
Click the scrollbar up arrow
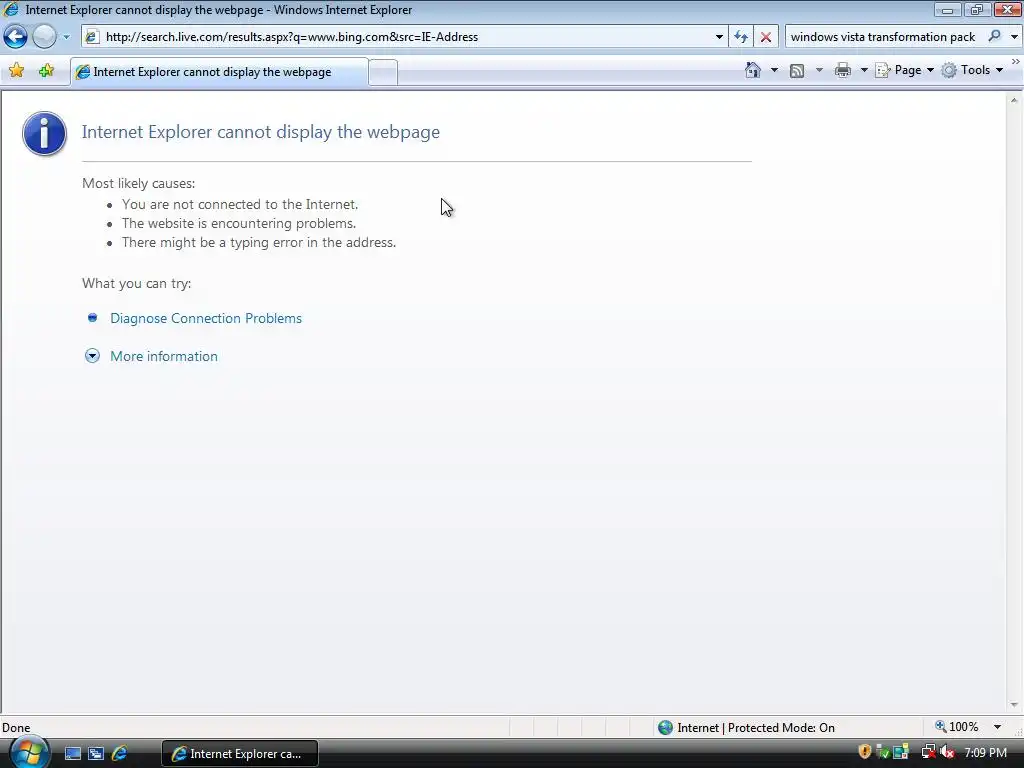(x=1014, y=100)
